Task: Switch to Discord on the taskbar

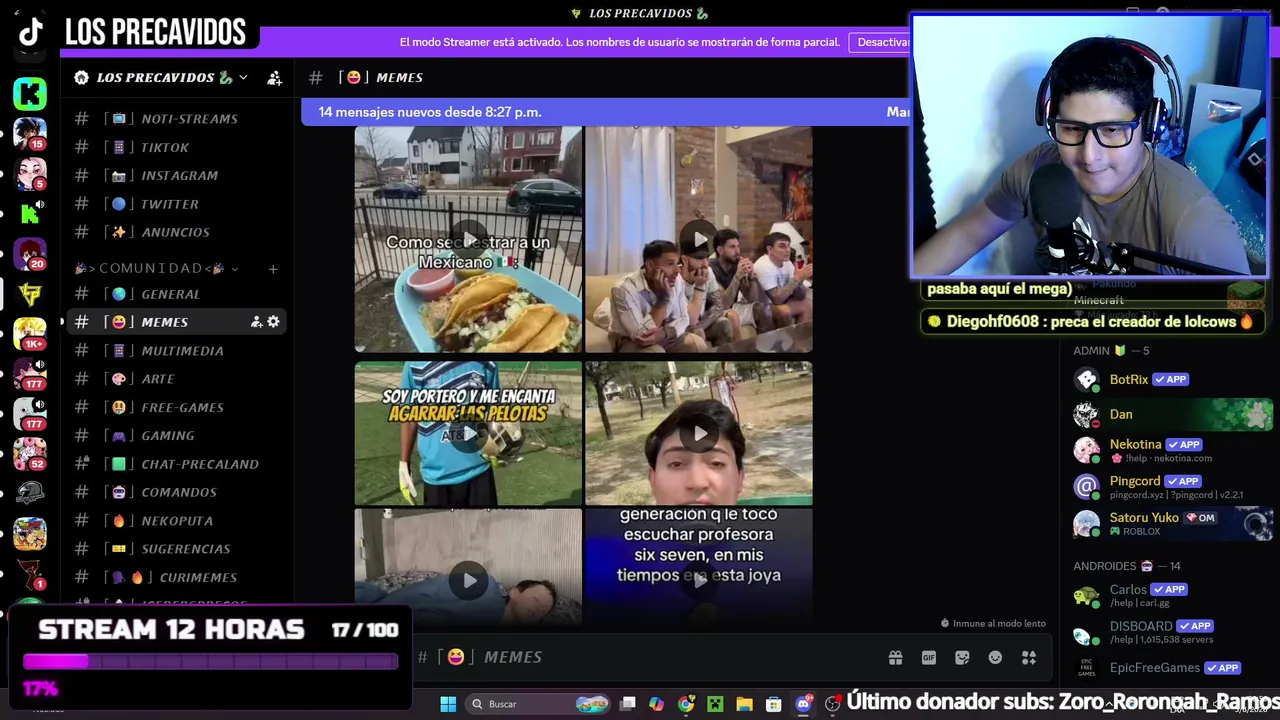Action: (x=803, y=704)
